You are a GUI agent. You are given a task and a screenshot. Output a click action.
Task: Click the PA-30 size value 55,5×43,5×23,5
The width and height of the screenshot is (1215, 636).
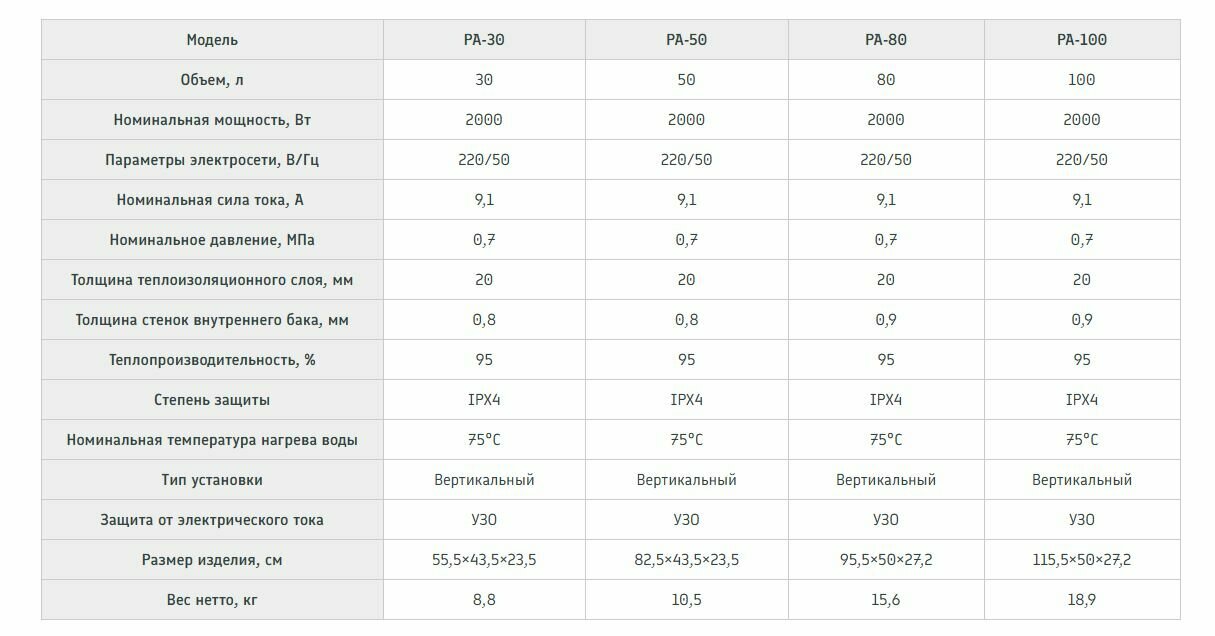[x=484, y=560]
